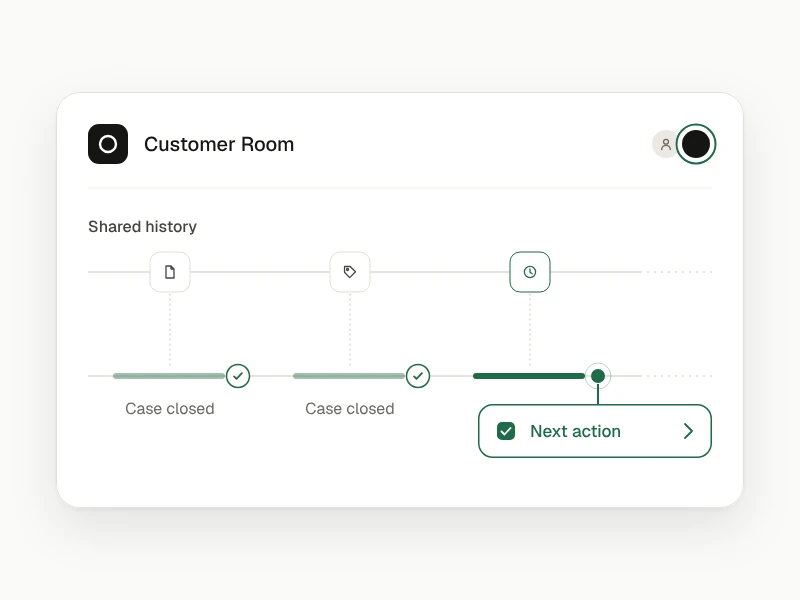Click the first light green progress bar

click(169, 376)
